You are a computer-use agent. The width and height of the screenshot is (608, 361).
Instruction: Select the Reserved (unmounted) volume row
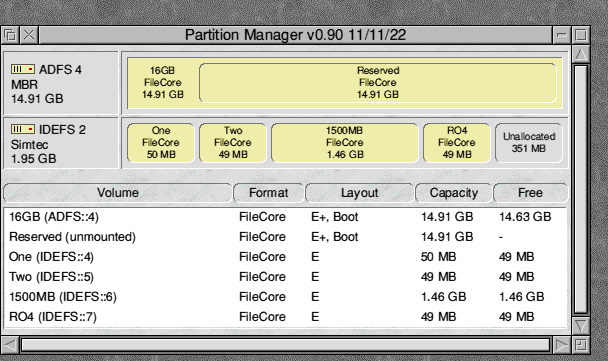point(285,237)
